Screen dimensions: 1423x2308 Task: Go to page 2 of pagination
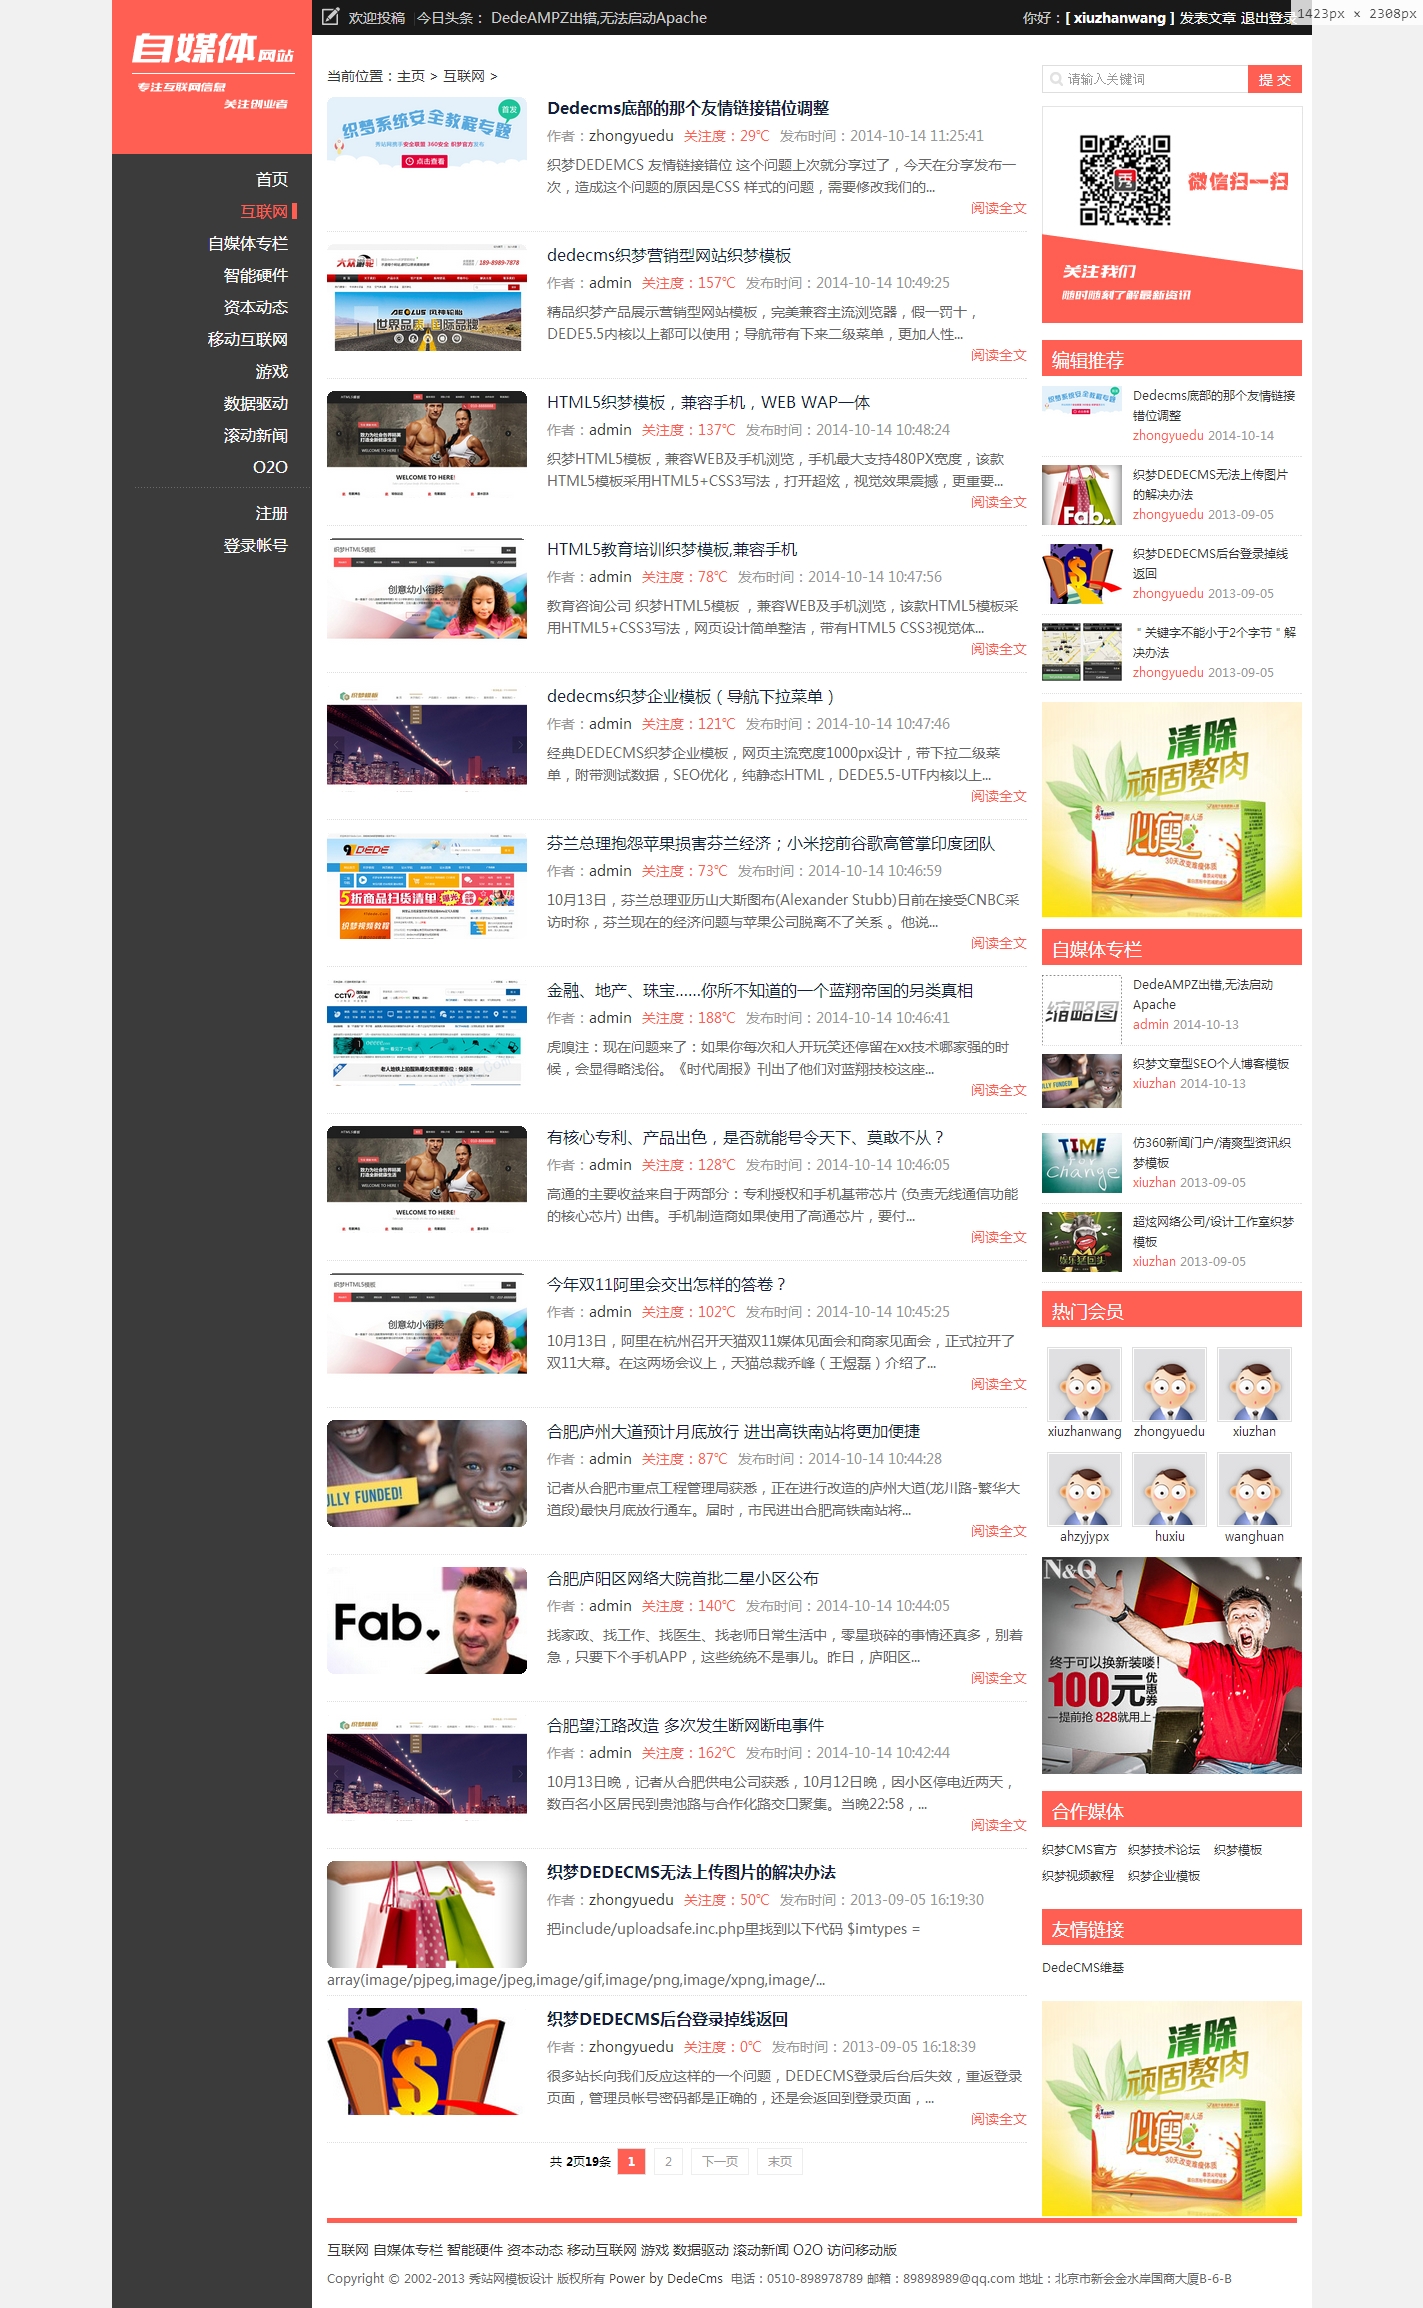click(668, 2161)
